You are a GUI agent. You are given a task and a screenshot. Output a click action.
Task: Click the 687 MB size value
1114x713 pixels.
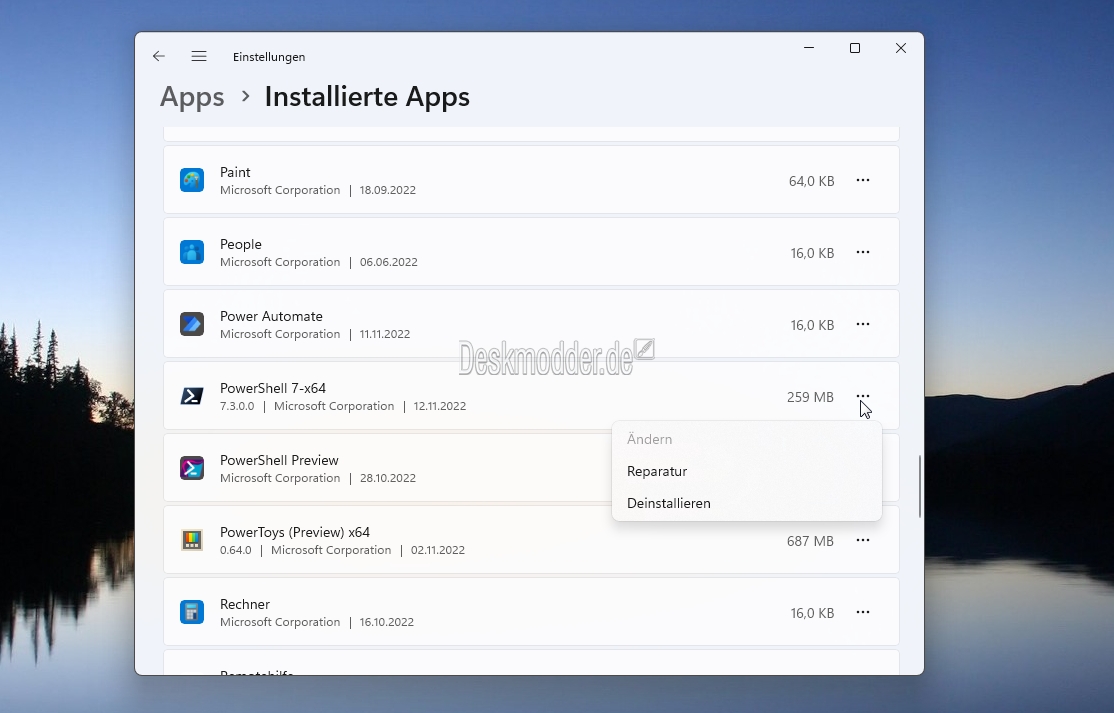click(x=810, y=541)
